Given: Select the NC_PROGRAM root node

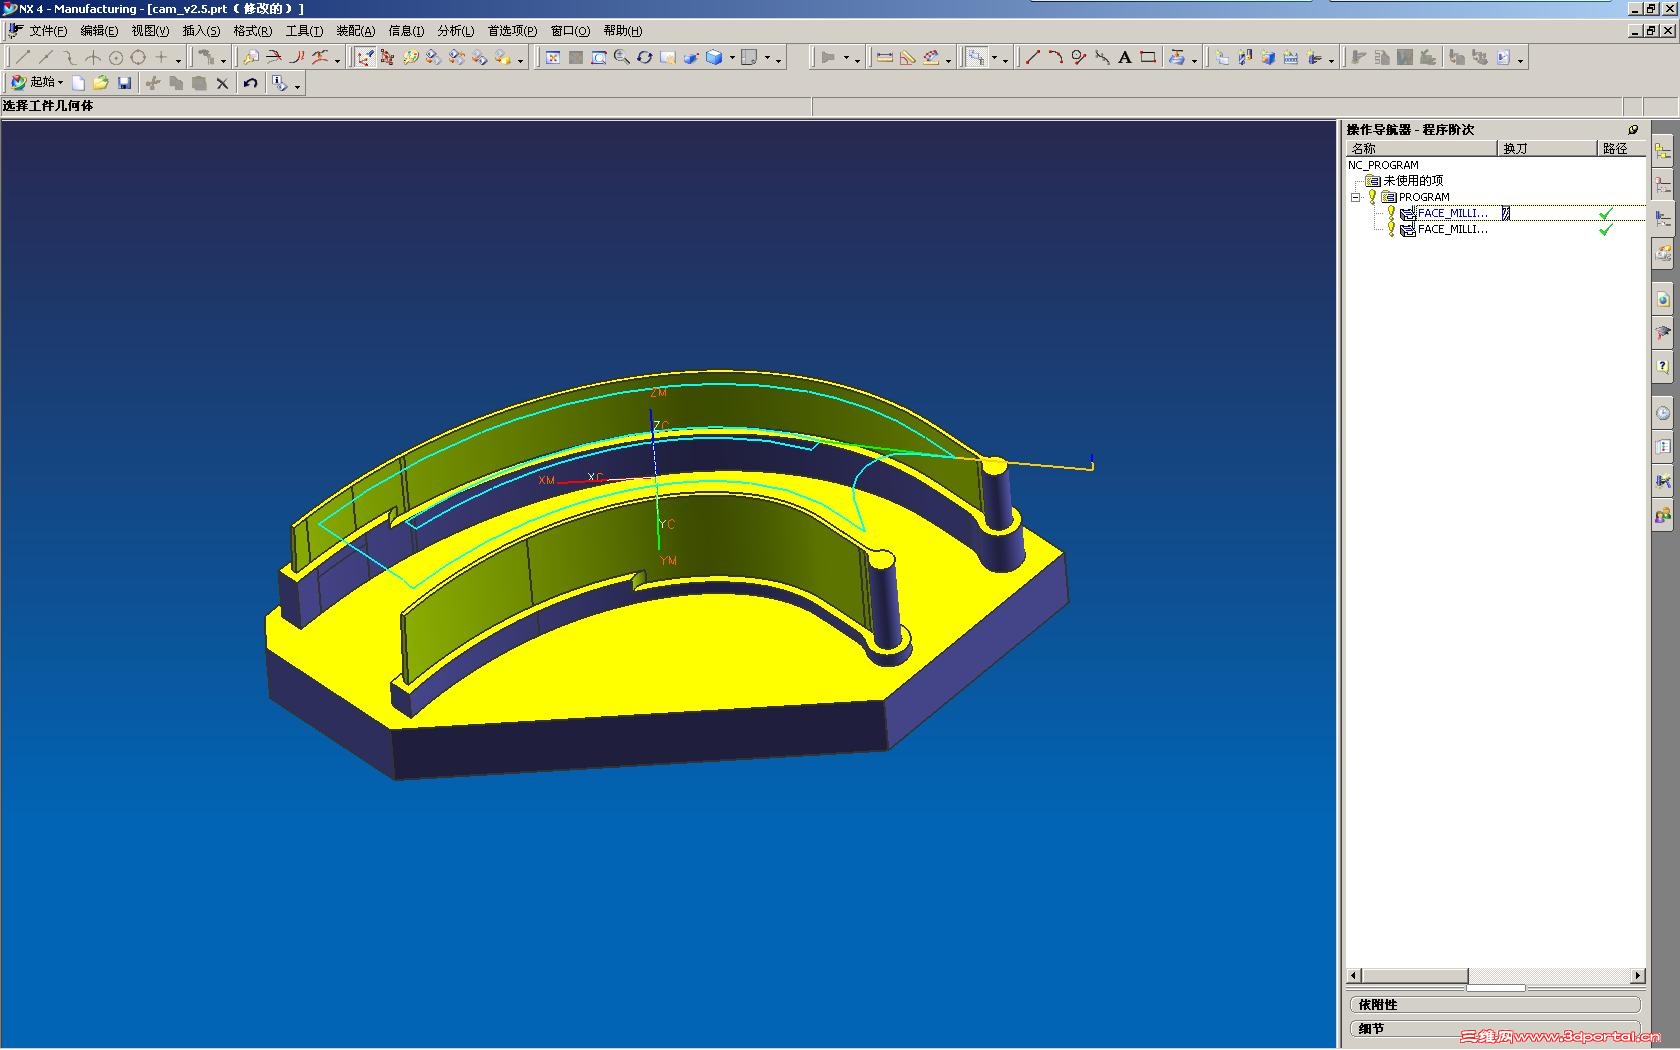Looking at the screenshot, I should (1383, 165).
